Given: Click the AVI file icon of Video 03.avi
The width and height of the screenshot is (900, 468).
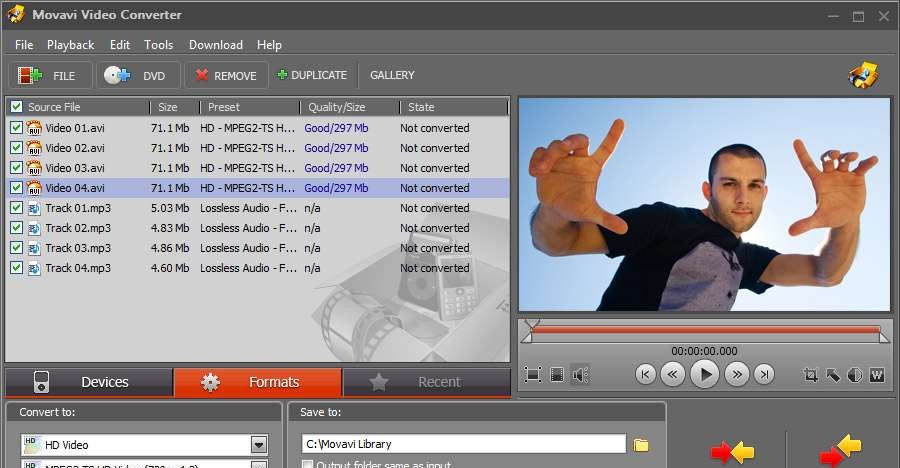Looking at the screenshot, I should click(x=34, y=168).
